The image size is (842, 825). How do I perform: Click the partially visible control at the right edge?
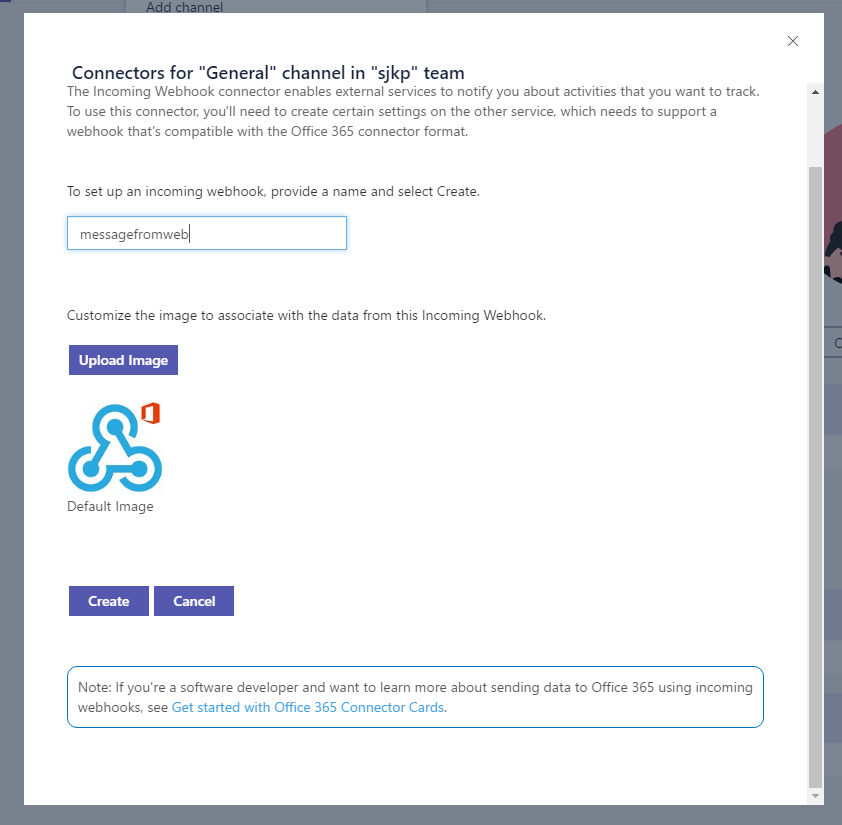(x=837, y=343)
